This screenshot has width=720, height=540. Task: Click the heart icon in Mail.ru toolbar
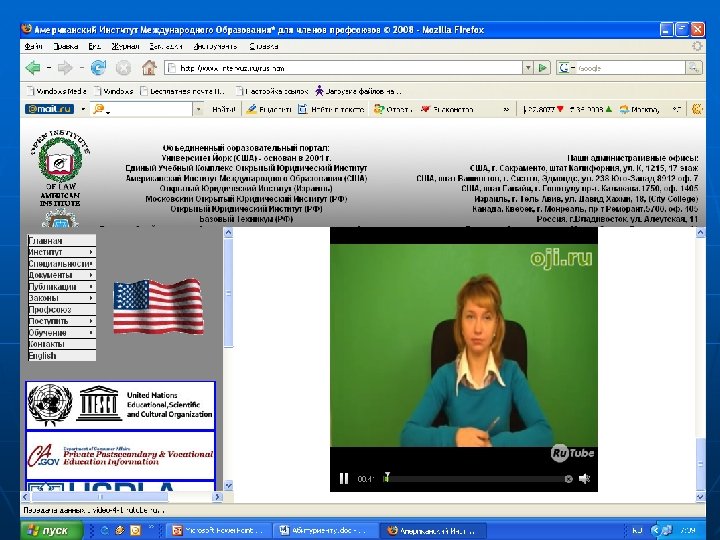pyautogui.click(x=425, y=109)
